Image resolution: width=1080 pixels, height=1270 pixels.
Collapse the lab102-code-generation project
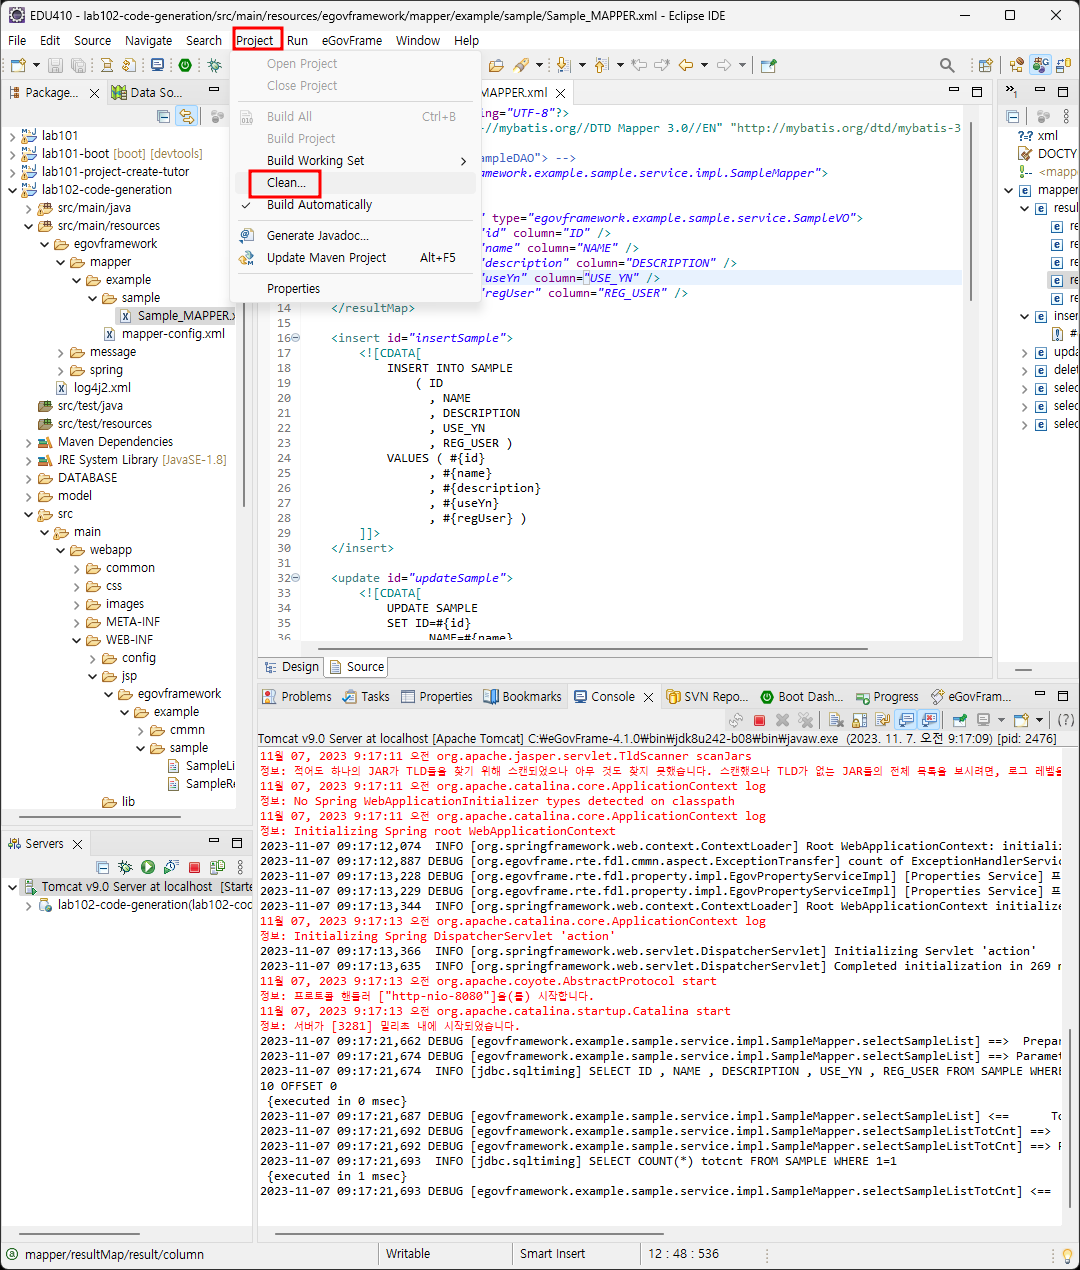click(x=12, y=190)
